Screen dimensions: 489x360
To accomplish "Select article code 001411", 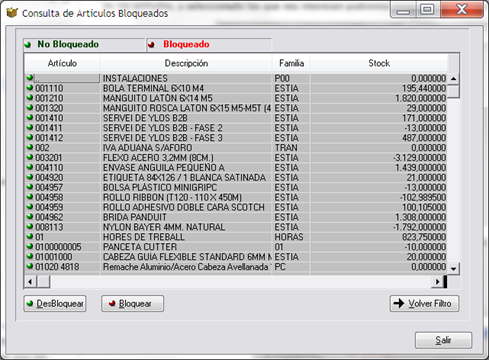I will [49, 128].
